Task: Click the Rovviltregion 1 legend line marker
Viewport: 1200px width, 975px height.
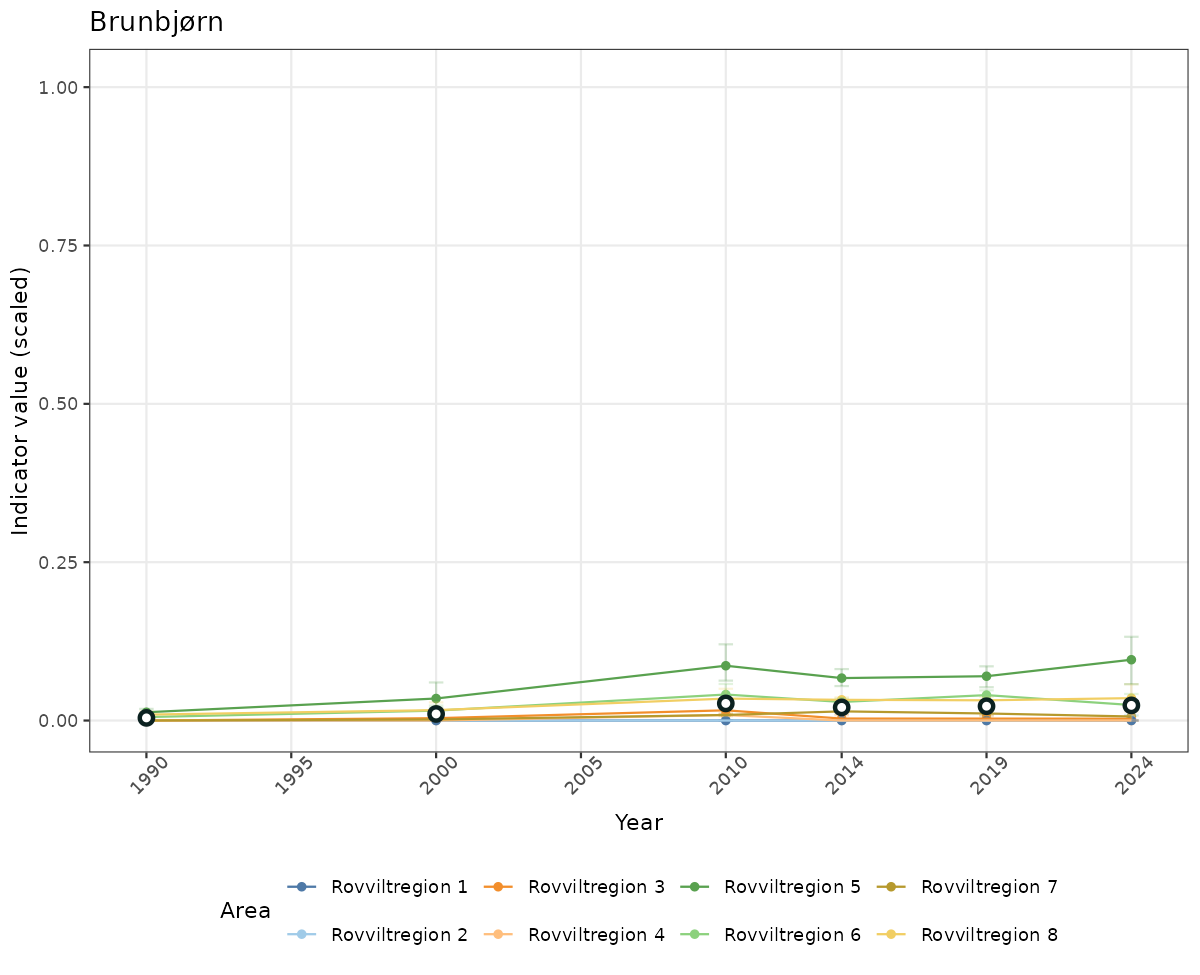Action: 301,887
